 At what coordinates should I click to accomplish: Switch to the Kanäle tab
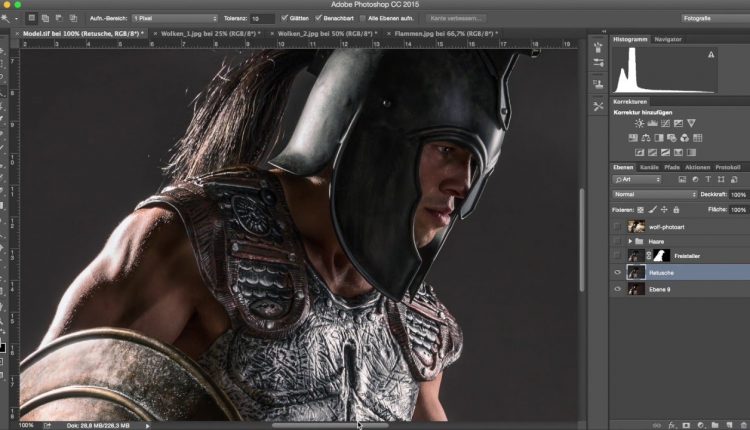(649, 167)
